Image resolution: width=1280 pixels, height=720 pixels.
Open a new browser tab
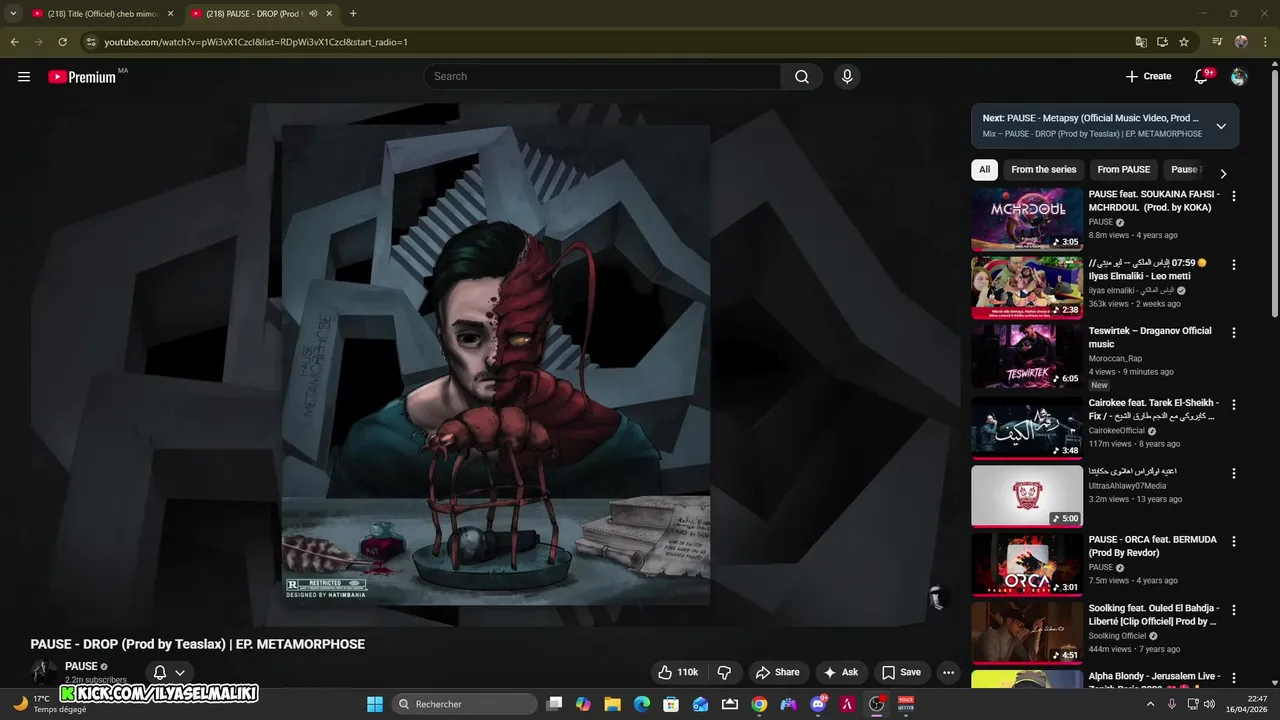click(353, 13)
